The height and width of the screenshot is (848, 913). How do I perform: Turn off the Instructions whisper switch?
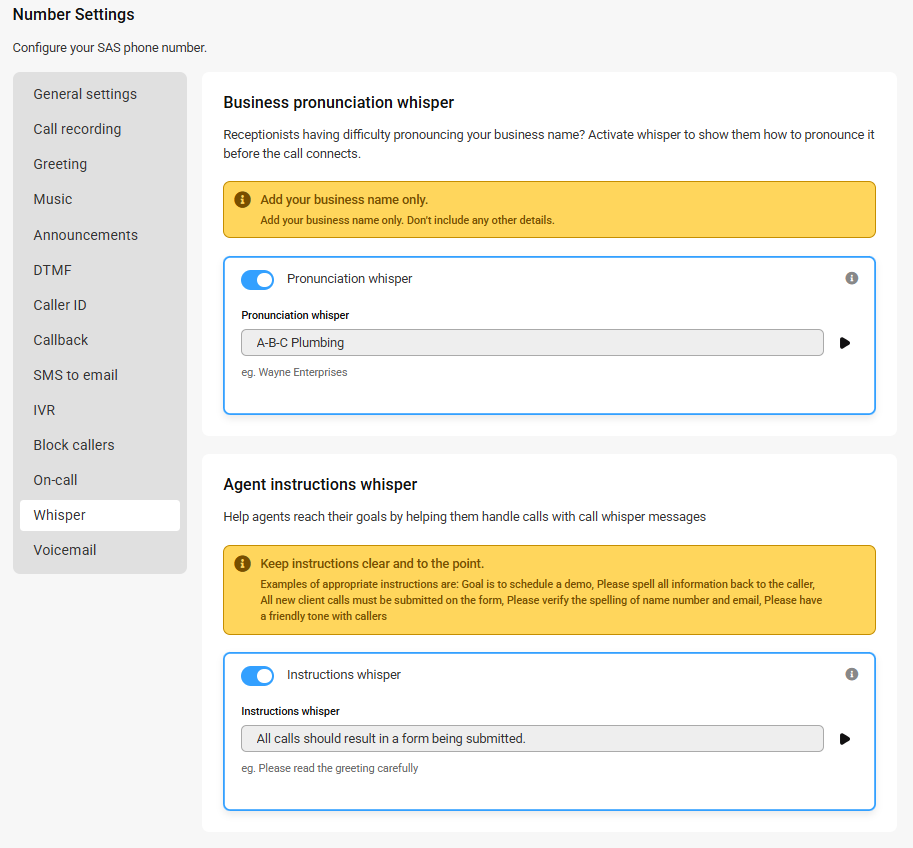pyautogui.click(x=257, y=676)
